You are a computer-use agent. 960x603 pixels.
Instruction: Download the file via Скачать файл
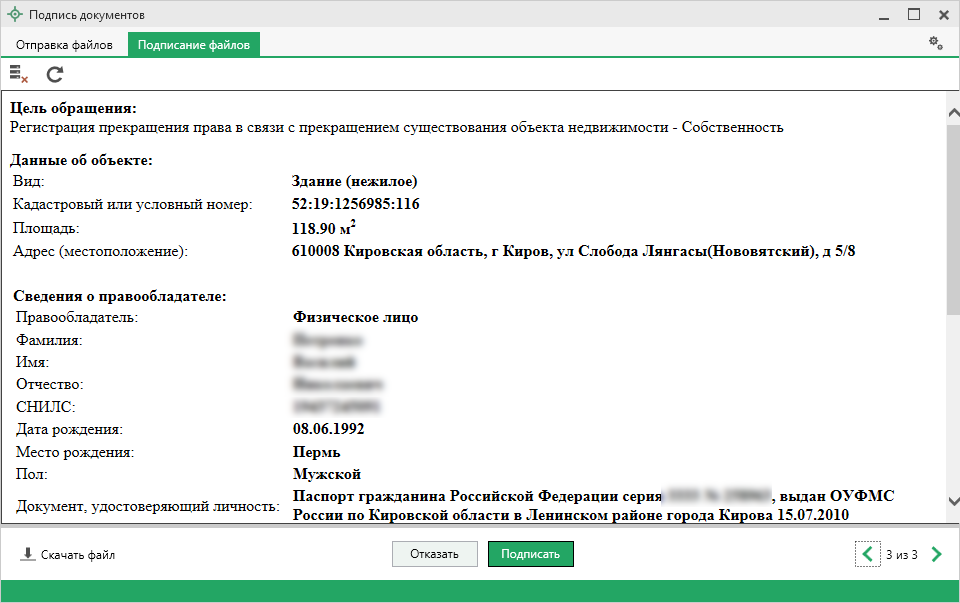pyautogui.click(x=68, y=555)
